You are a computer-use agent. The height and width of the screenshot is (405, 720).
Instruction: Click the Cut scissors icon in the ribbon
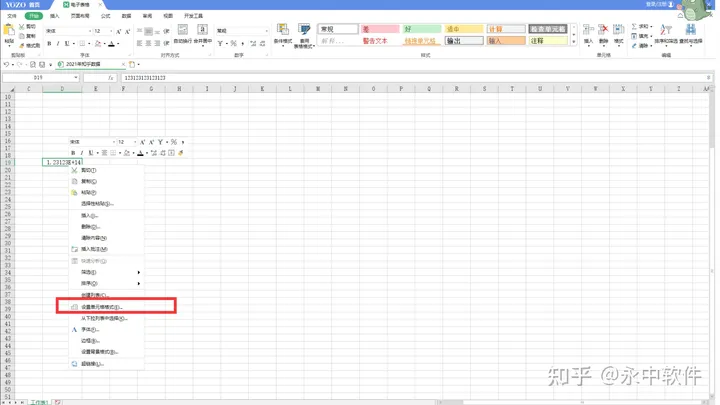[22, 27]
